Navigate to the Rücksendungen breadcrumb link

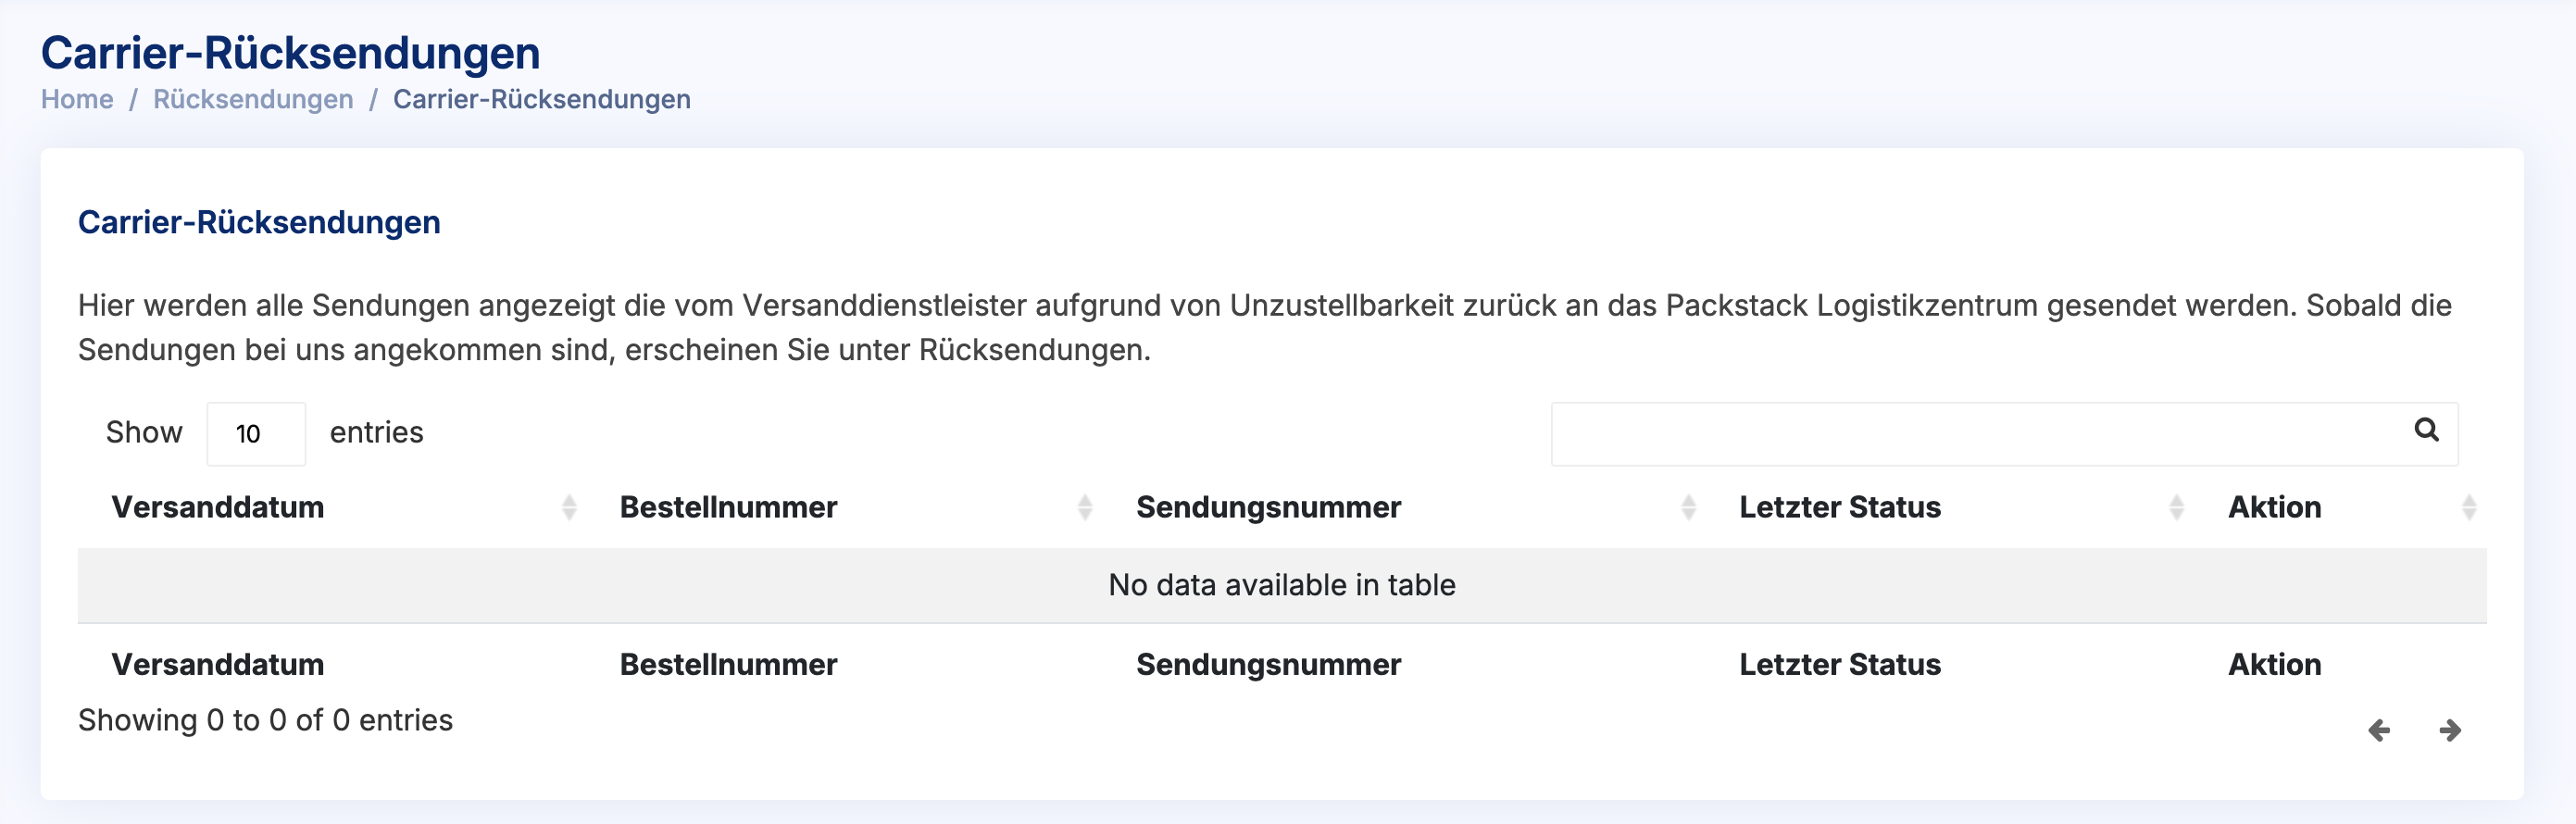point(253,99)
